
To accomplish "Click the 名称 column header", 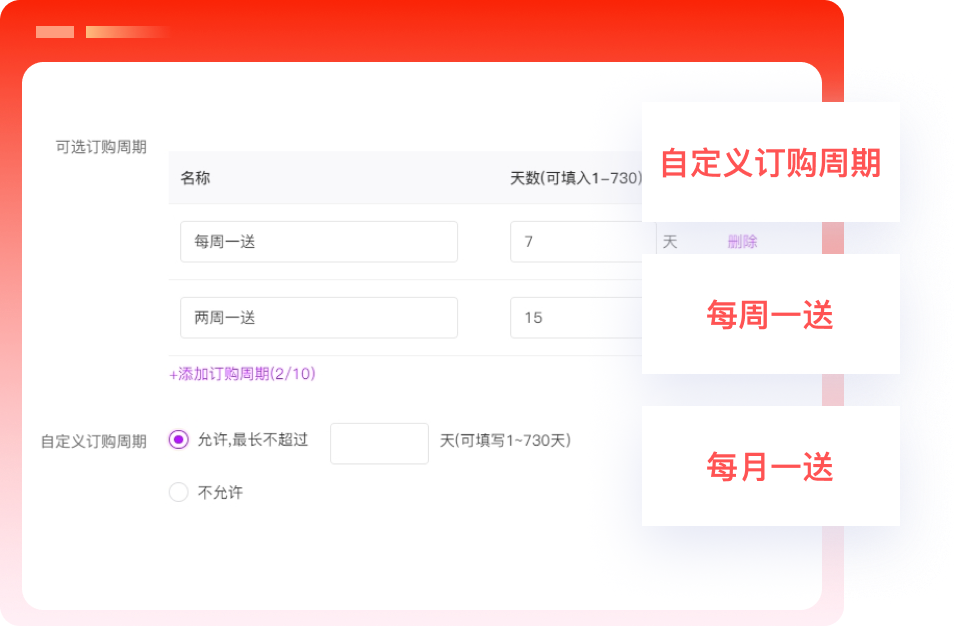I will point(195,178).
